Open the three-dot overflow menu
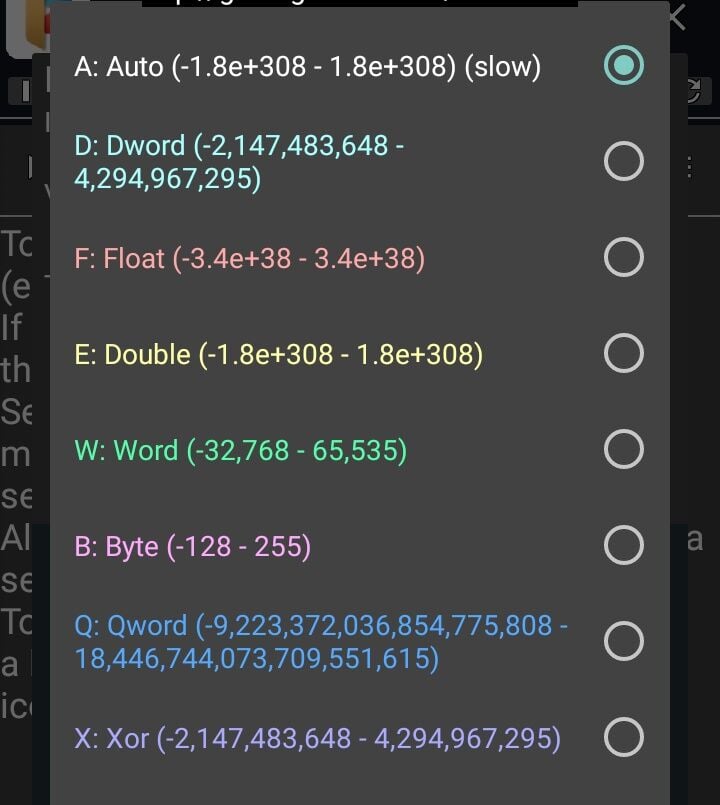The height and width of the screenshot is (805, 720). 688,167
